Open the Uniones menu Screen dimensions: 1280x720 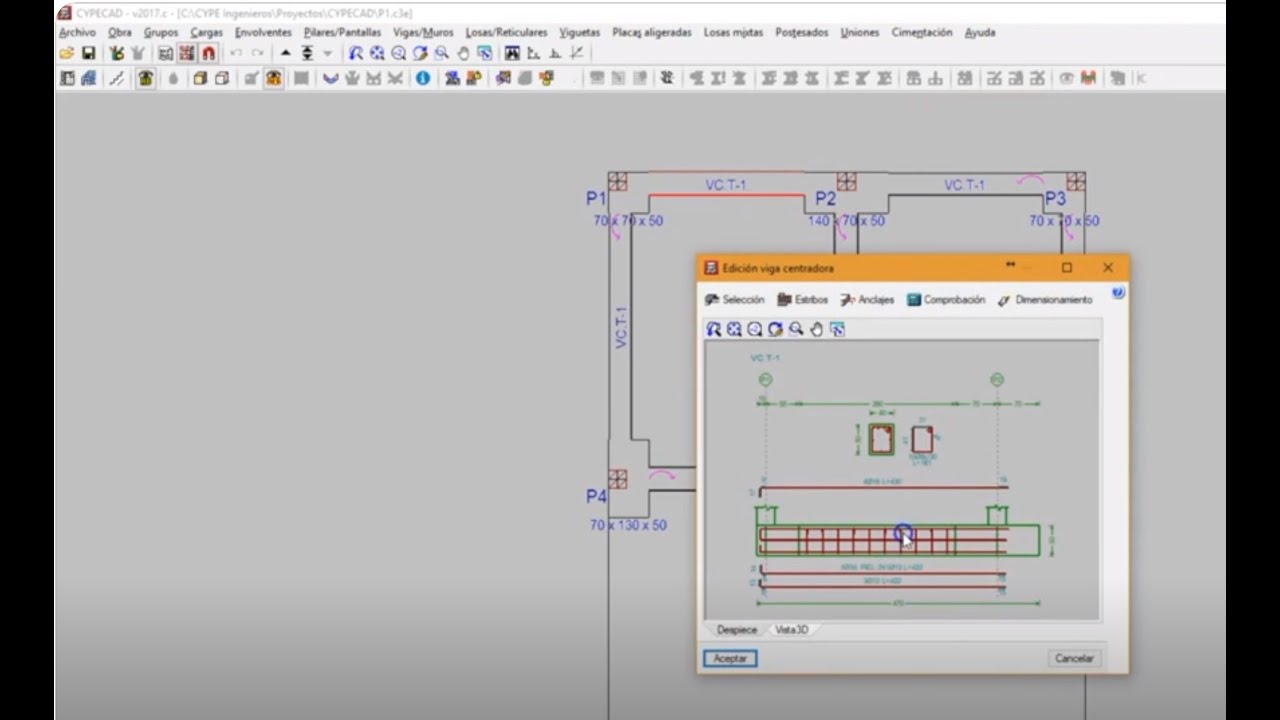coord(860,32)
